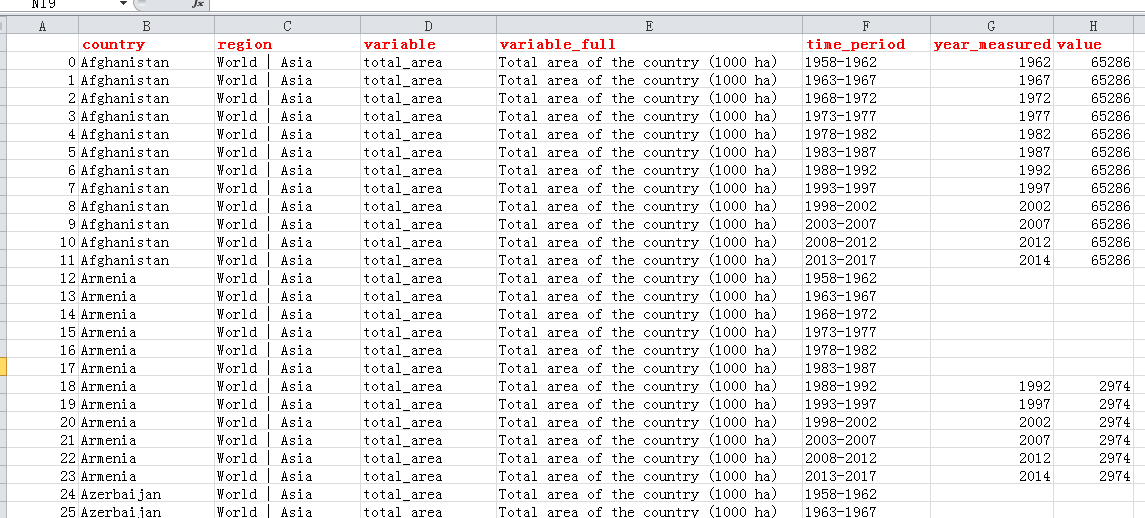Click the 'time_period' header cell
The image size is (1145, 518).
click(866, 44)
